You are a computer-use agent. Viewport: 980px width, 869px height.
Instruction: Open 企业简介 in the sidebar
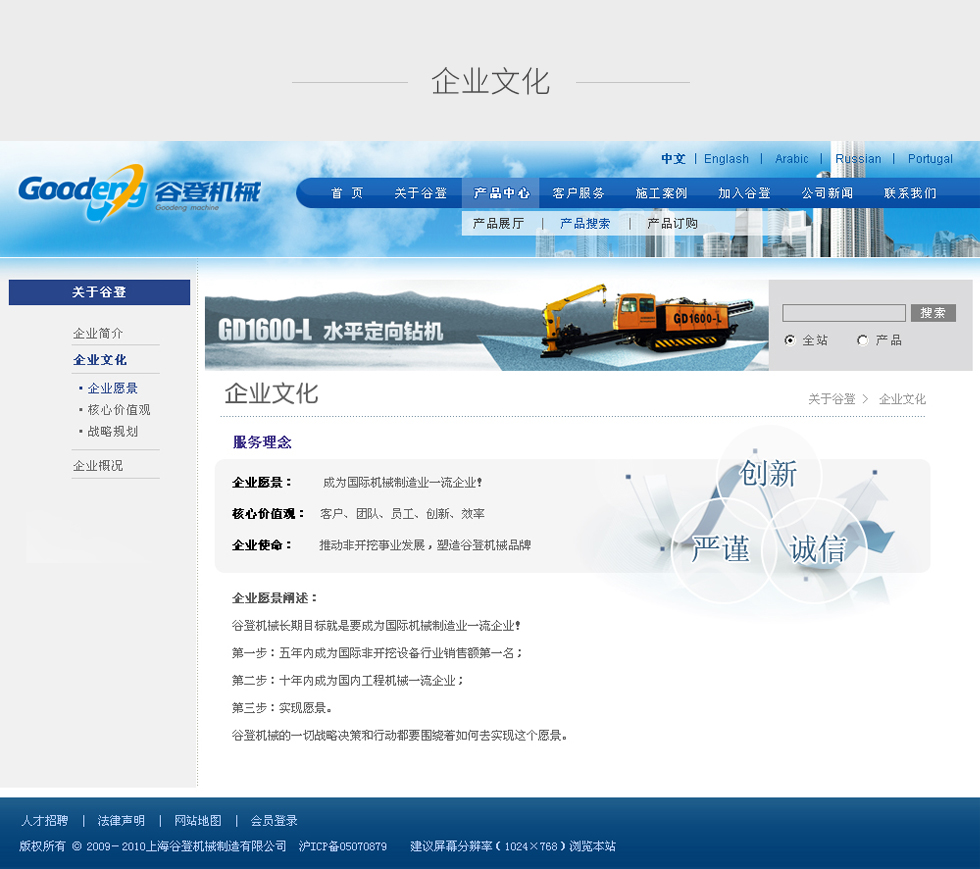click(x=98, y=333)
